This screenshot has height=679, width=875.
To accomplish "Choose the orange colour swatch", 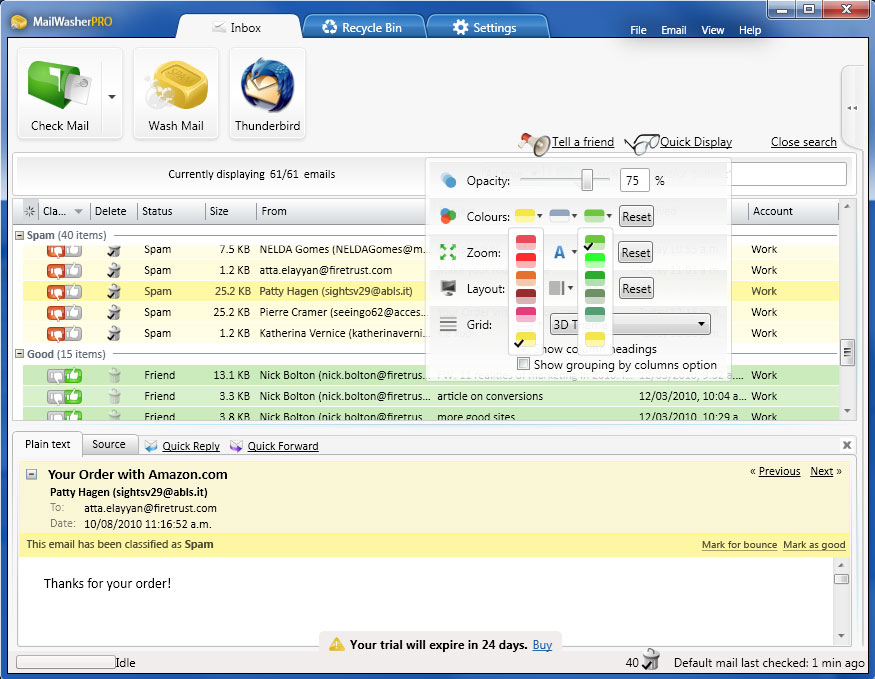I will tap(526, 277).
